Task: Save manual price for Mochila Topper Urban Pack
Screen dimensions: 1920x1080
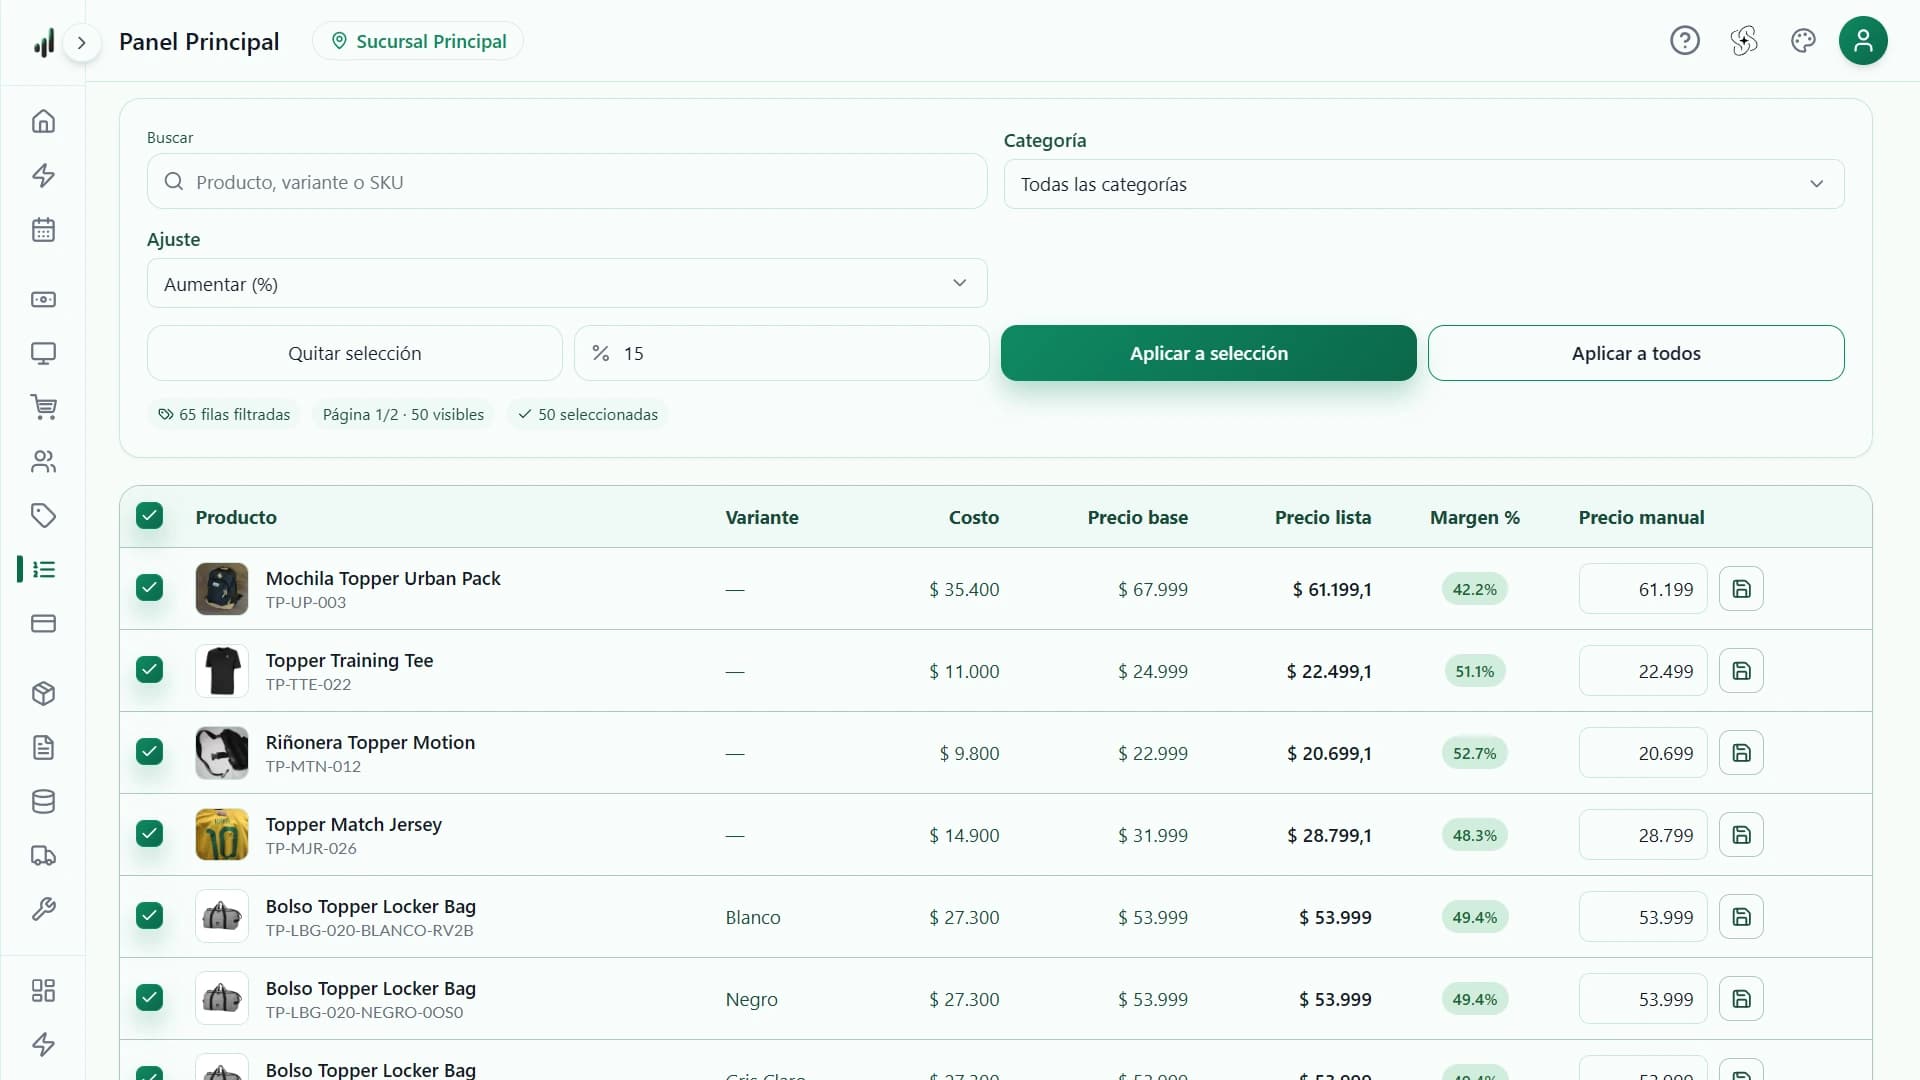Action: point(1741,589)
